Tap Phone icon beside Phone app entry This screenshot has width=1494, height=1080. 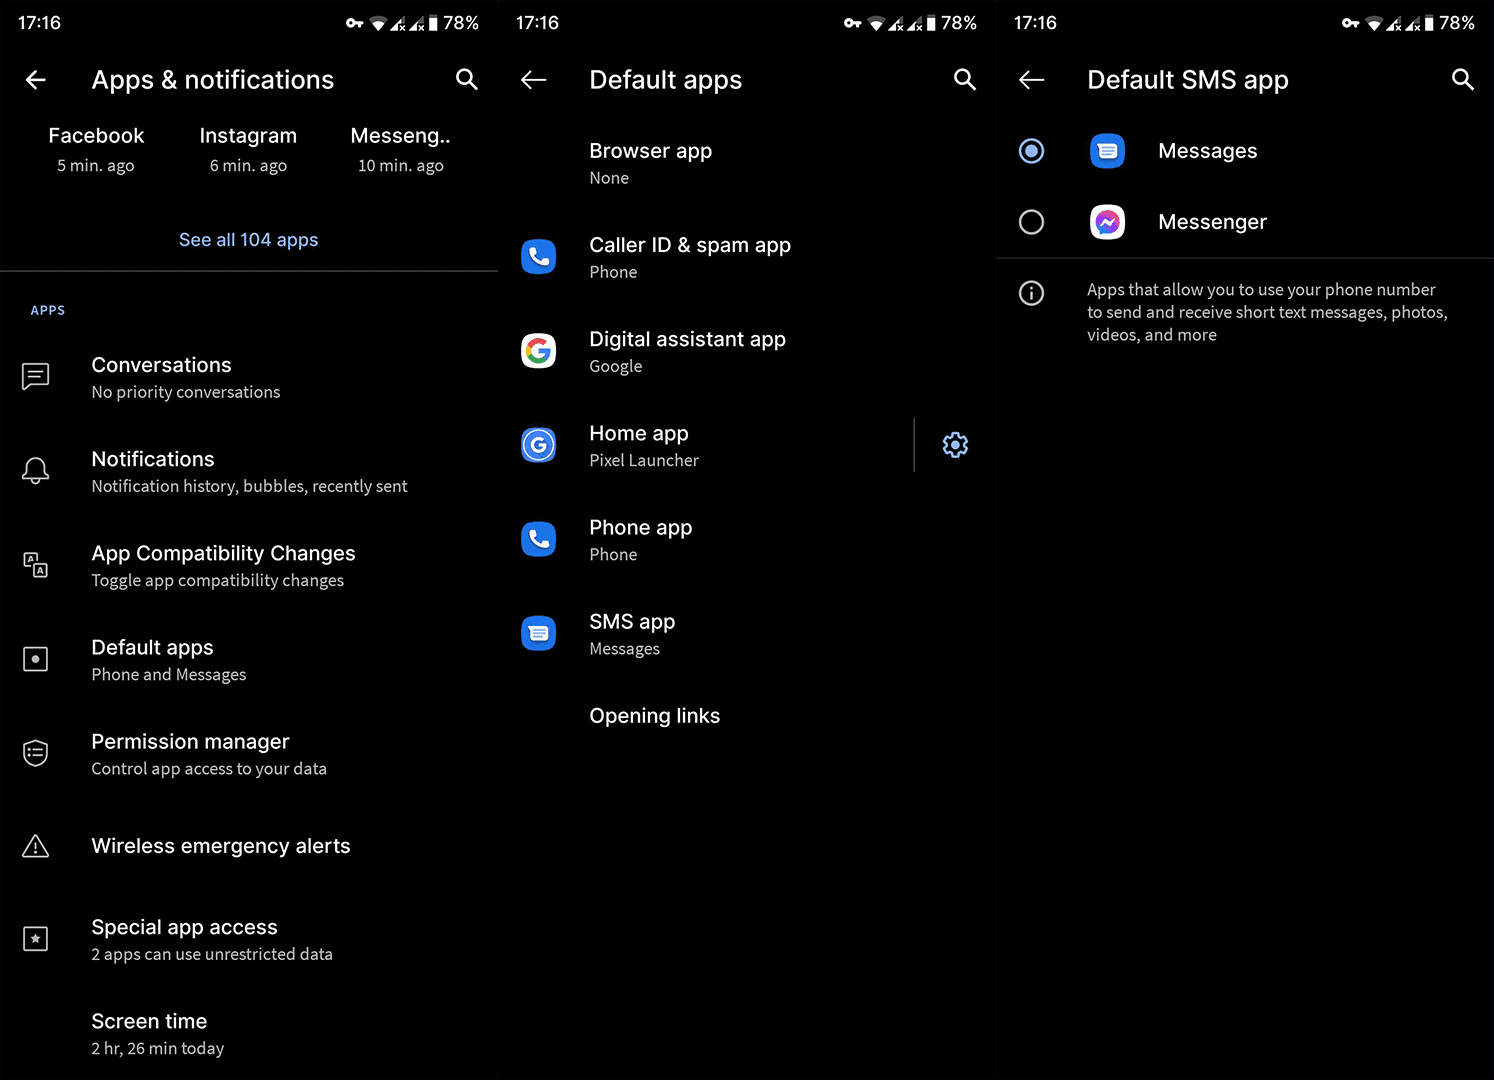click(x=539, y=539)
